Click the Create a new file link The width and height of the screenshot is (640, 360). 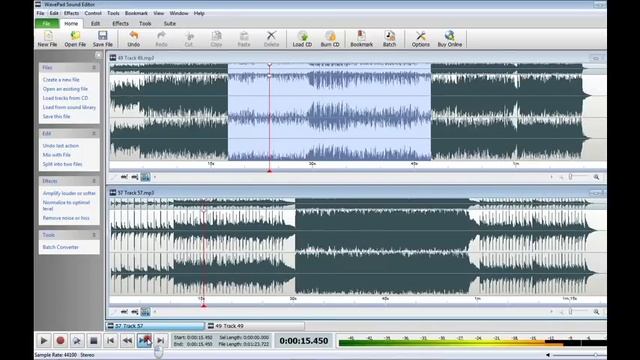click(x=61, y=80)
